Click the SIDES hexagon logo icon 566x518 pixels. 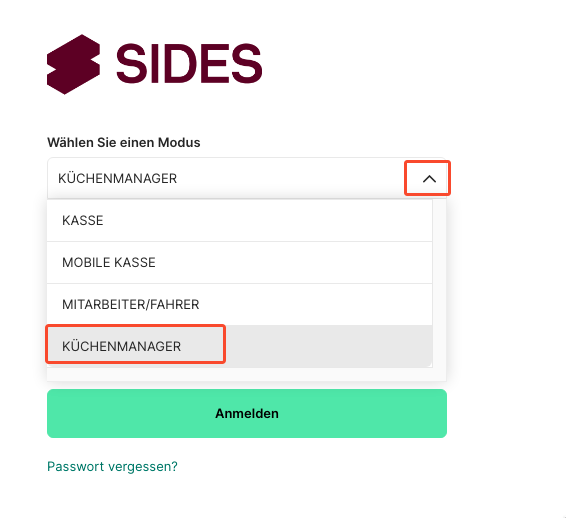pyautogui.click(x=73, y=64)
